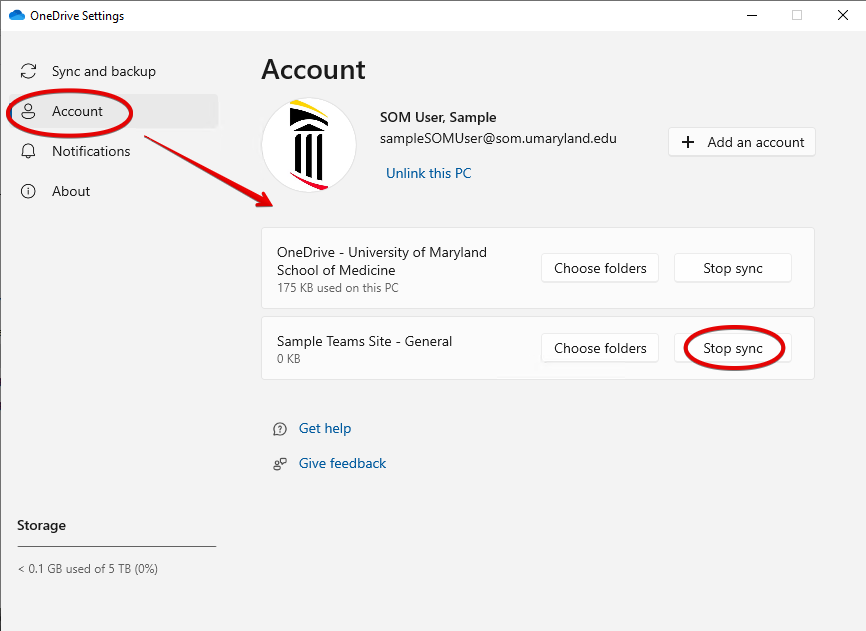Minimize the OneDrive Settings window
This screenshot has height=631, width=866.
pos(750,15)
